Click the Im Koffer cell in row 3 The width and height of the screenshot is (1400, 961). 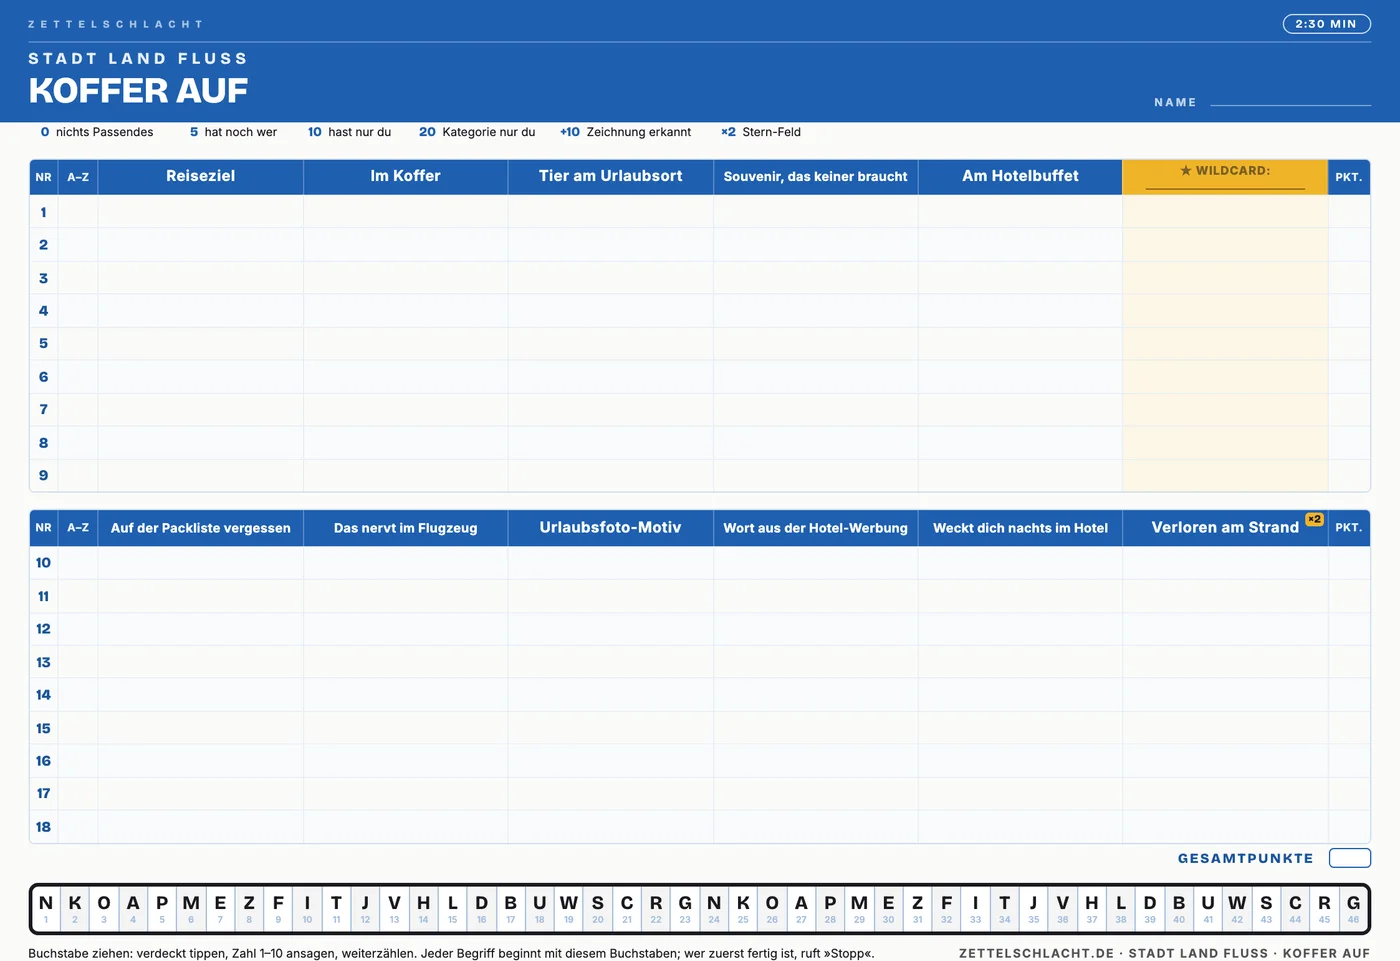[405, 278]
